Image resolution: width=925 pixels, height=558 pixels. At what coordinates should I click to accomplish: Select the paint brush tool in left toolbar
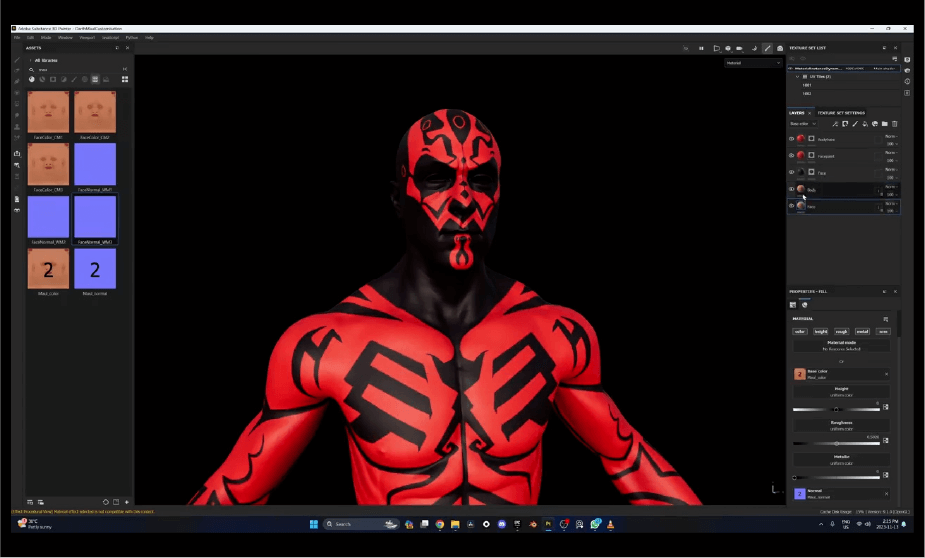(x=17, y=60)
